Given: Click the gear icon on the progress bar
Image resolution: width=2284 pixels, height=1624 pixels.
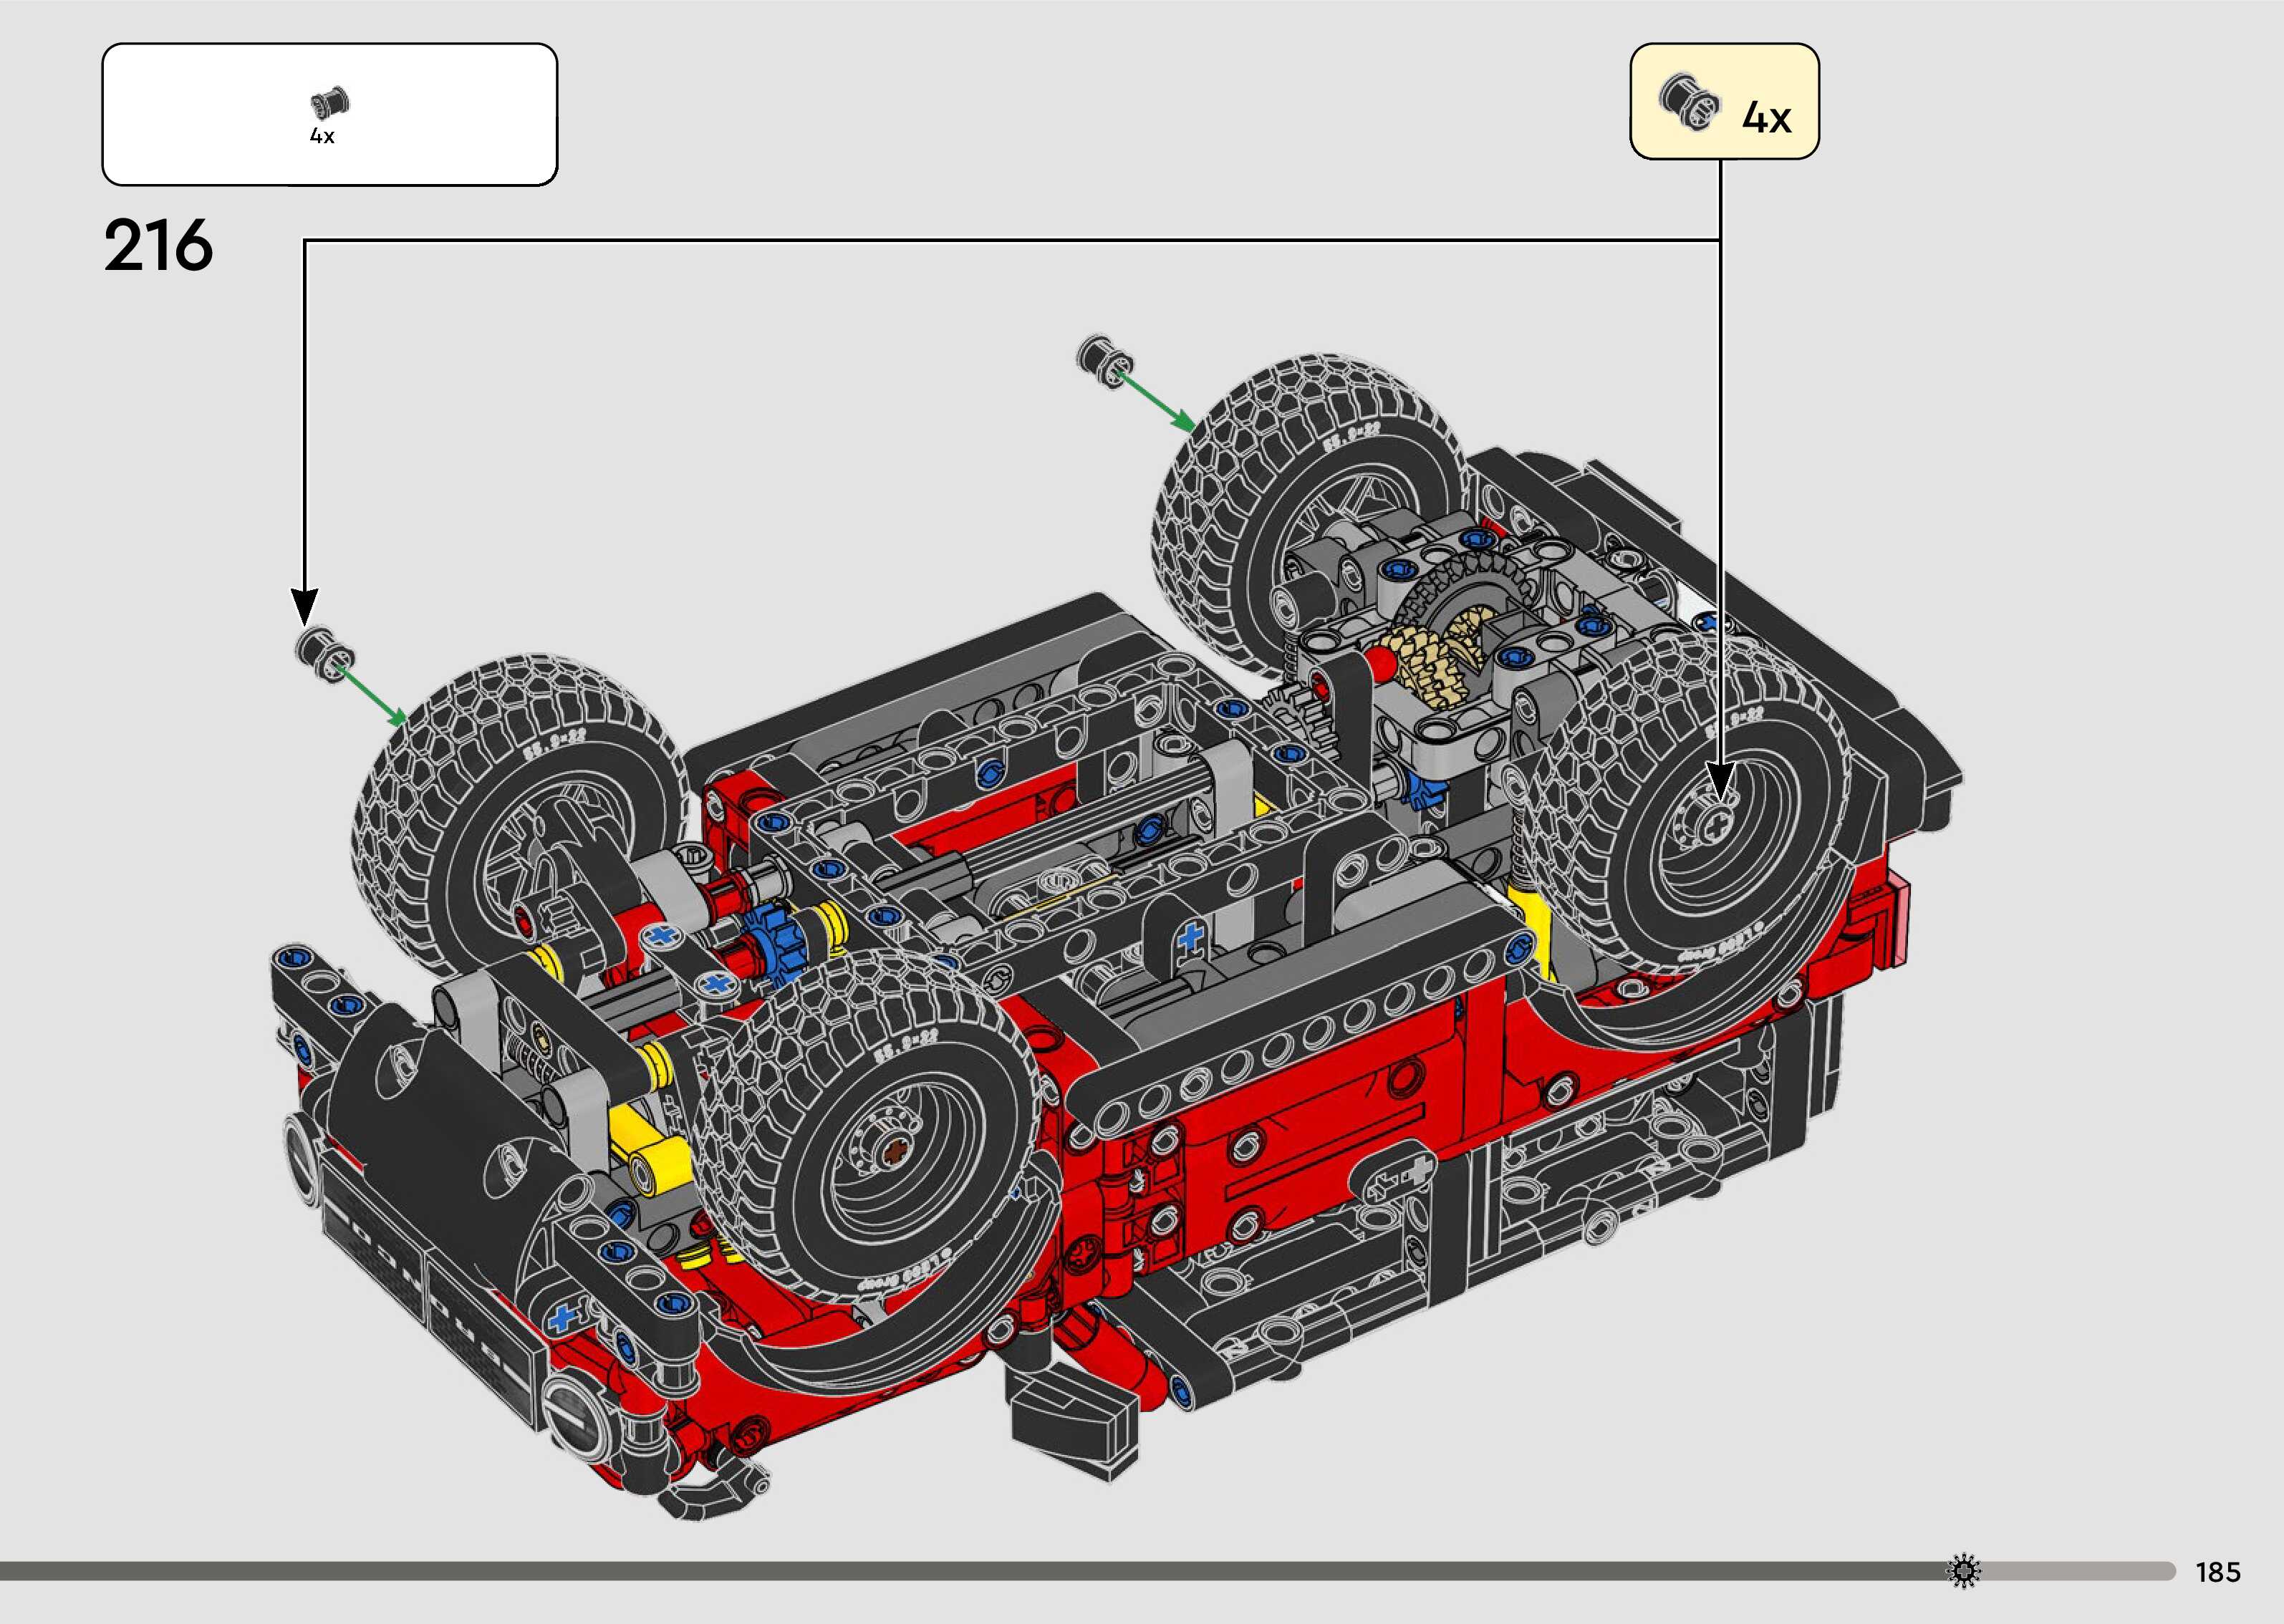Looking at the screenshot, I should coord(1964,1570).
